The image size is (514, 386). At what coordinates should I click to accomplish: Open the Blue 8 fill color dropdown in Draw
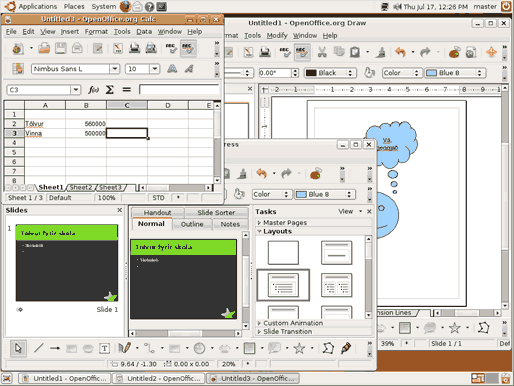479,73
